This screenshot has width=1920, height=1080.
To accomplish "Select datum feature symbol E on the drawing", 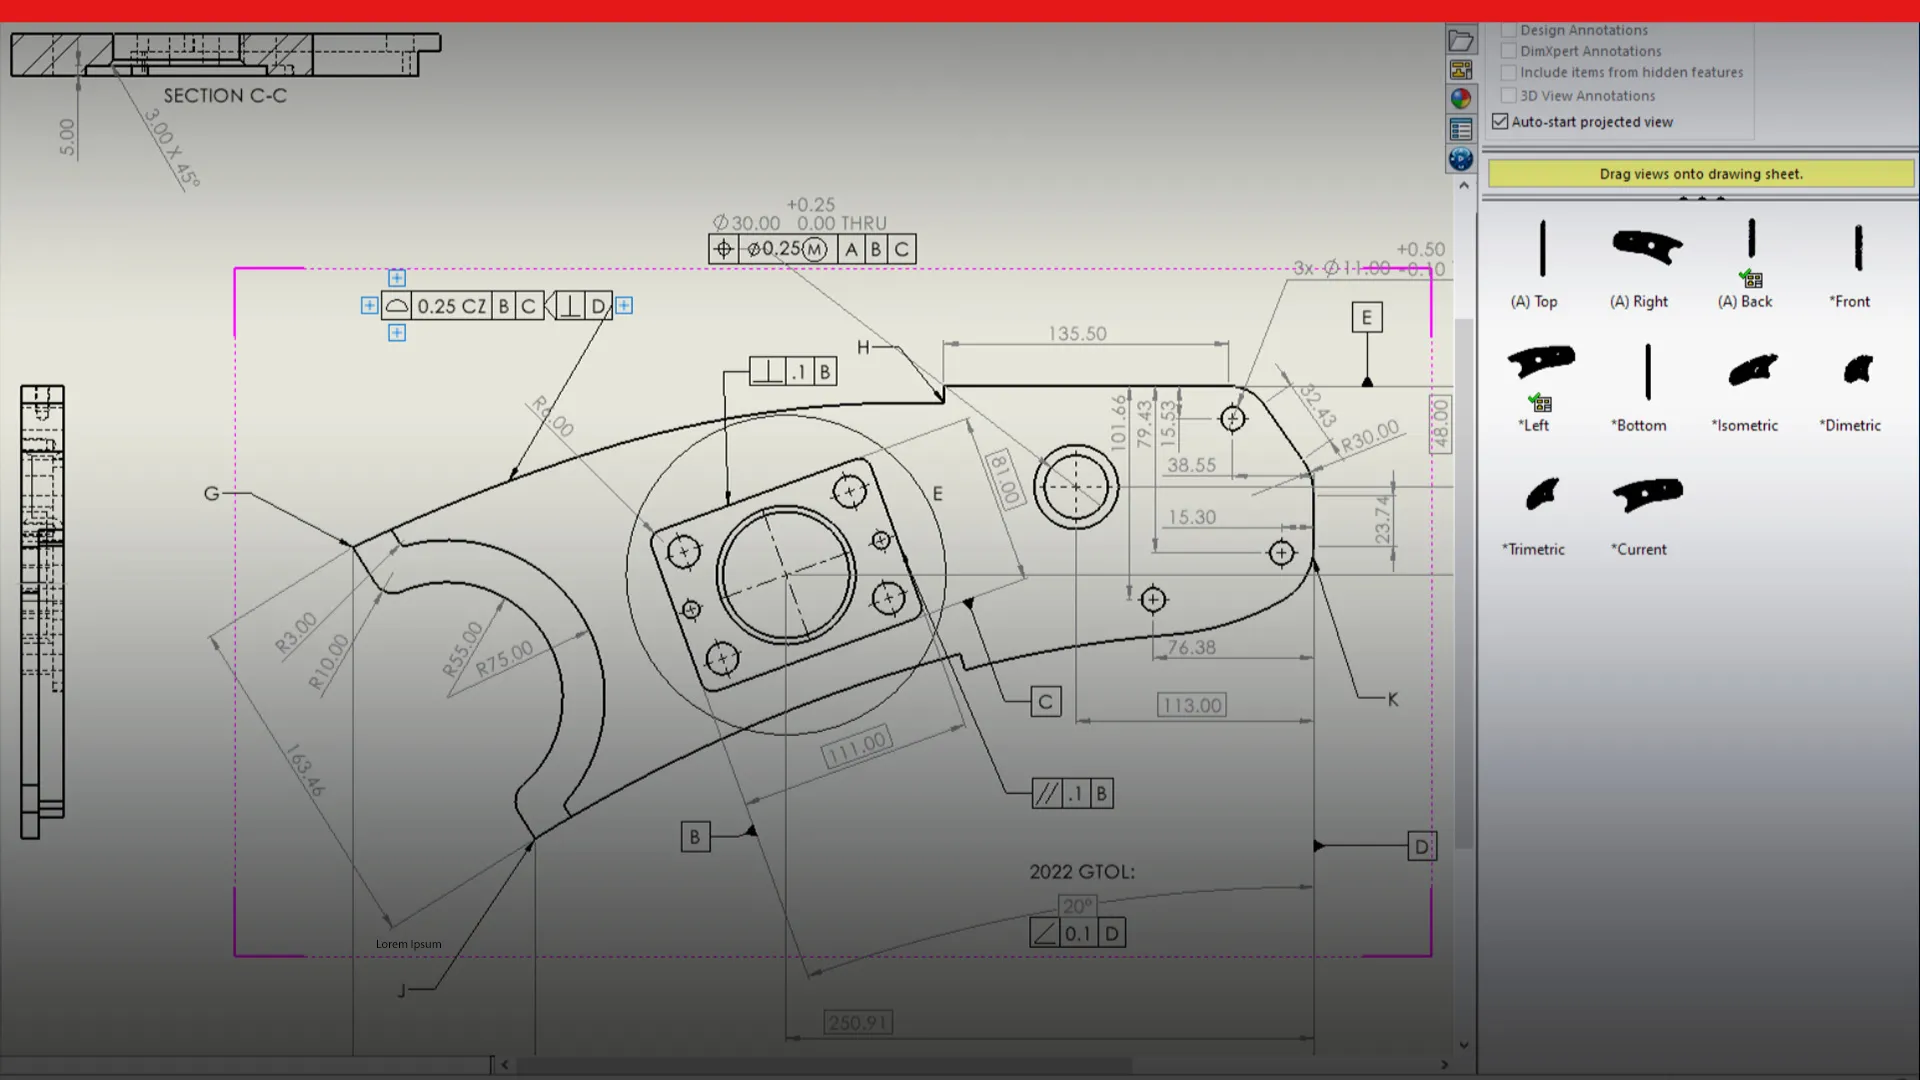I will tap(1366, 317).
